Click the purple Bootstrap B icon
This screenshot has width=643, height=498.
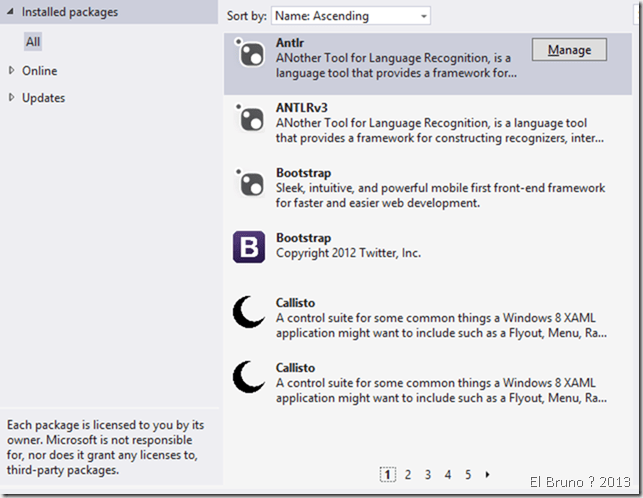248,246
